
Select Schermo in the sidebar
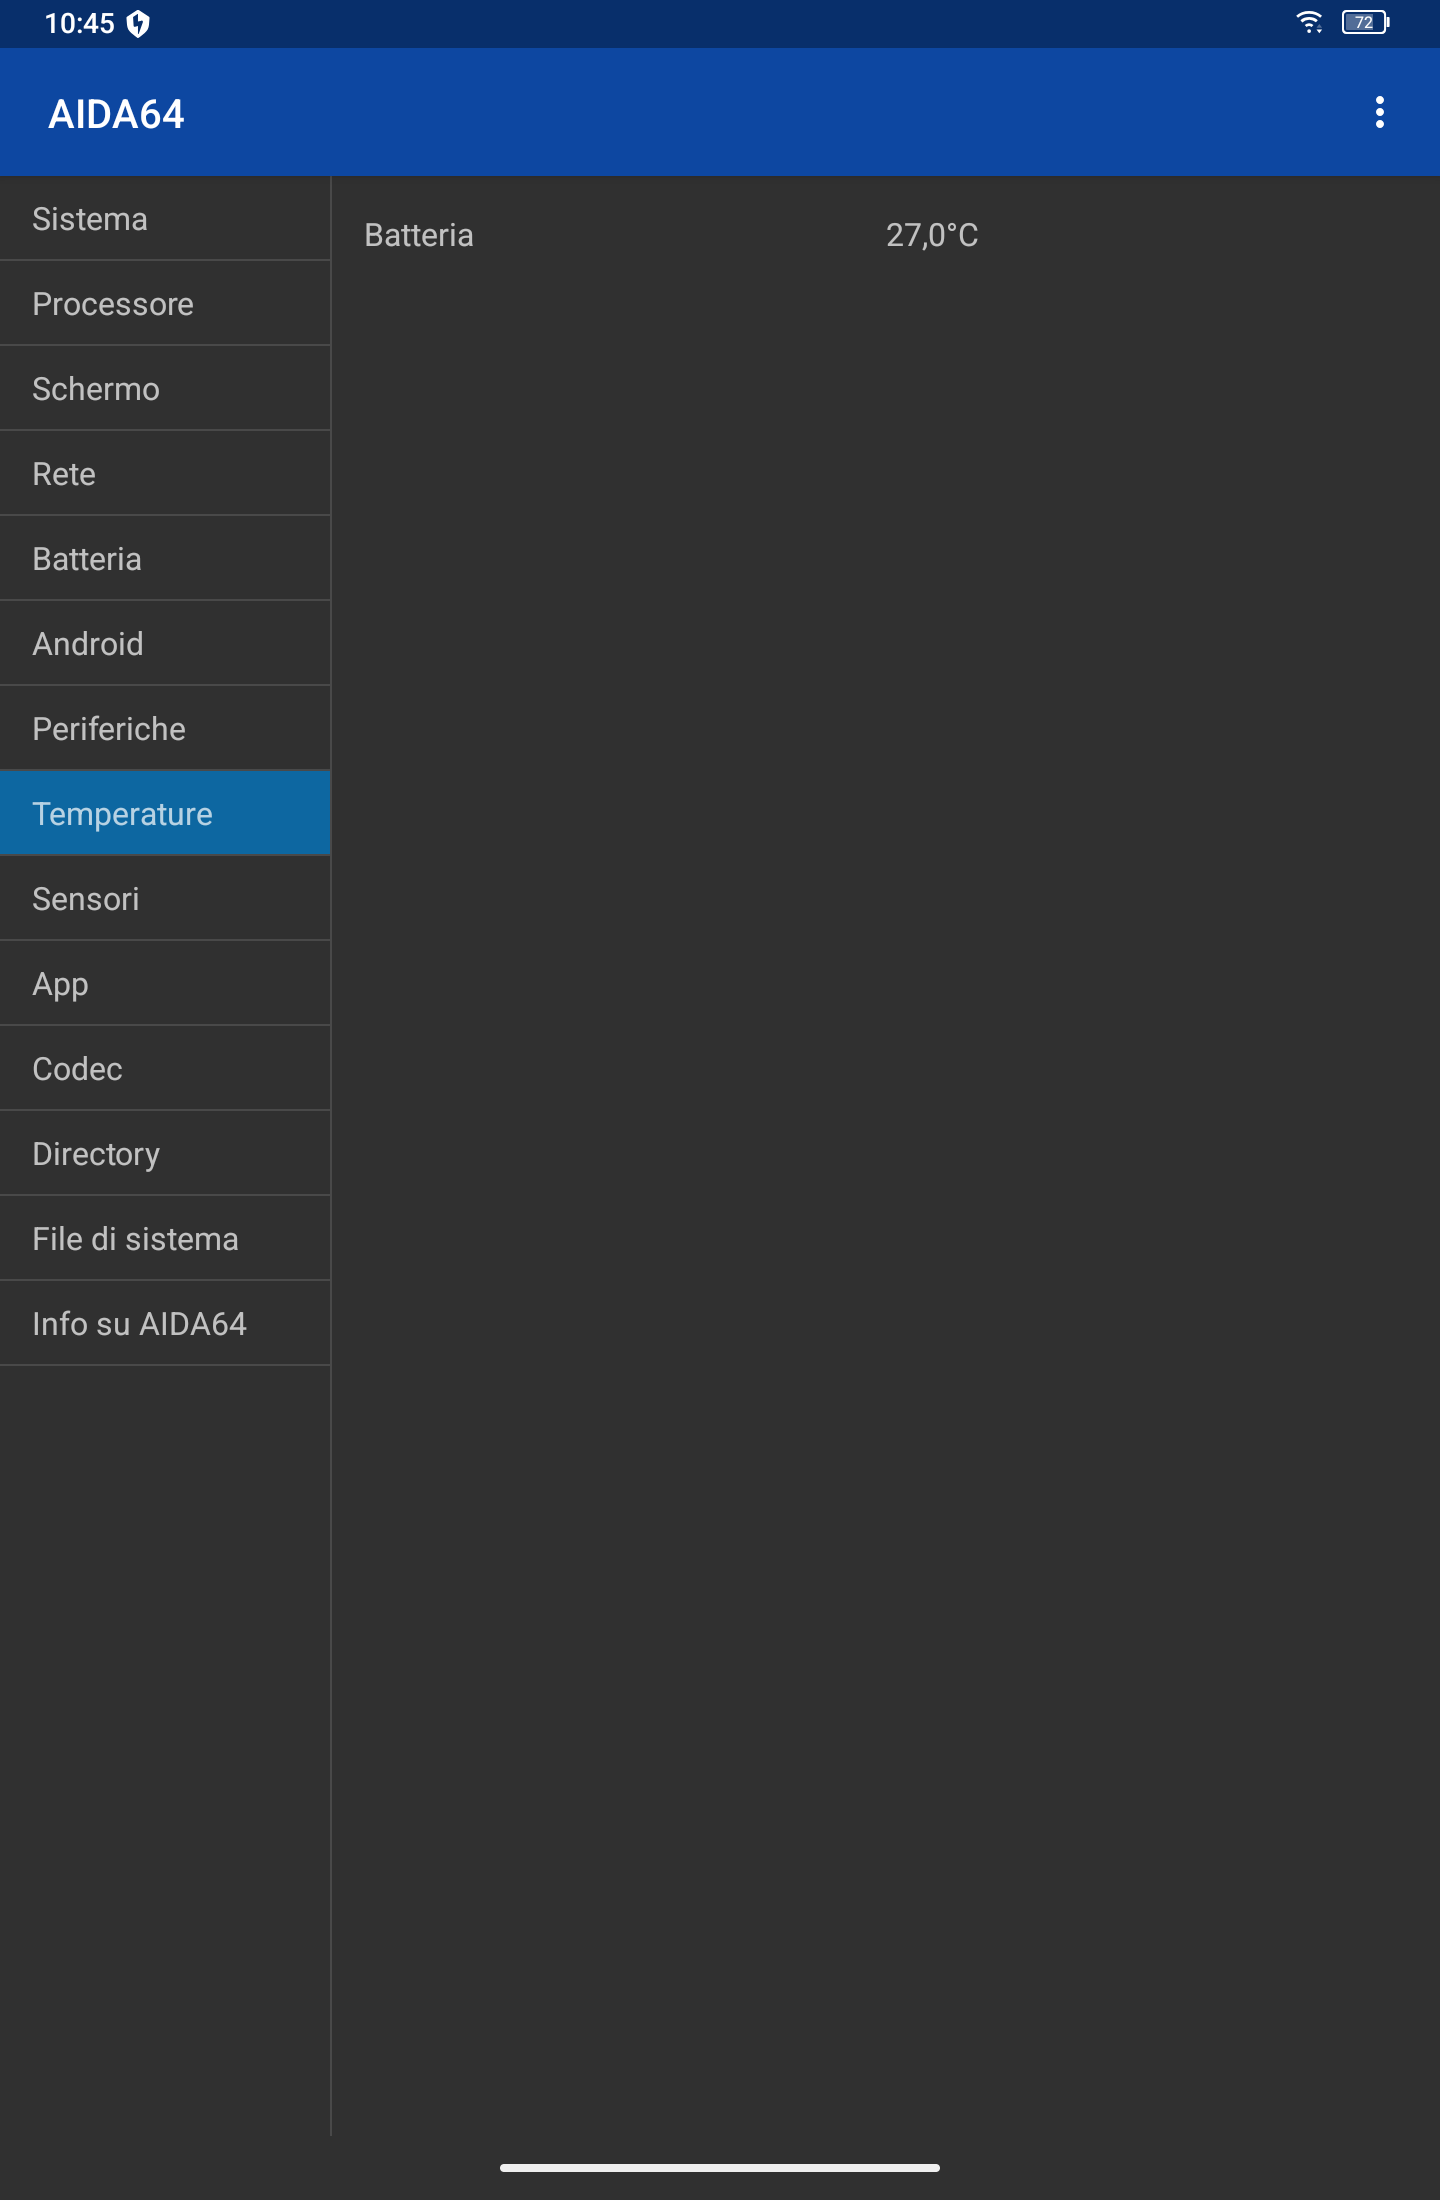tap(165, 389)
